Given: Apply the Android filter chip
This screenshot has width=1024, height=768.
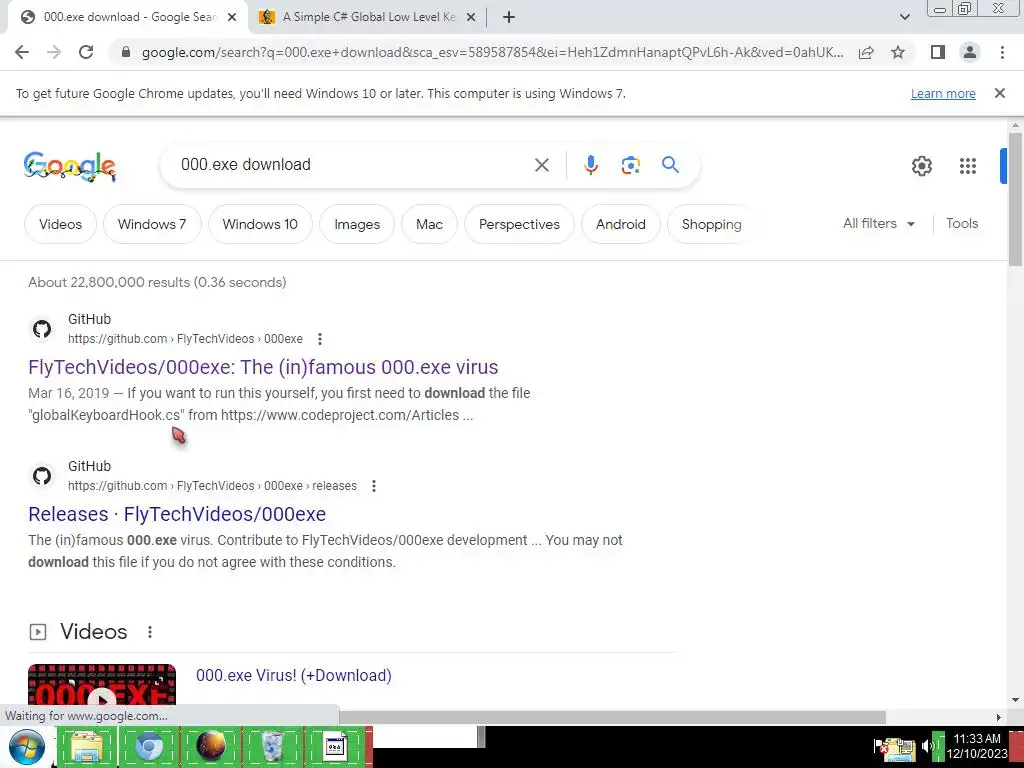Looking at the screenshot, I should 620,224.
